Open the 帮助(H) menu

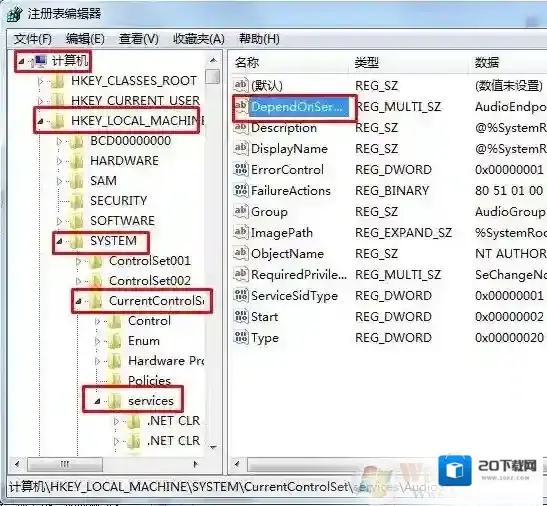point(259,39)
